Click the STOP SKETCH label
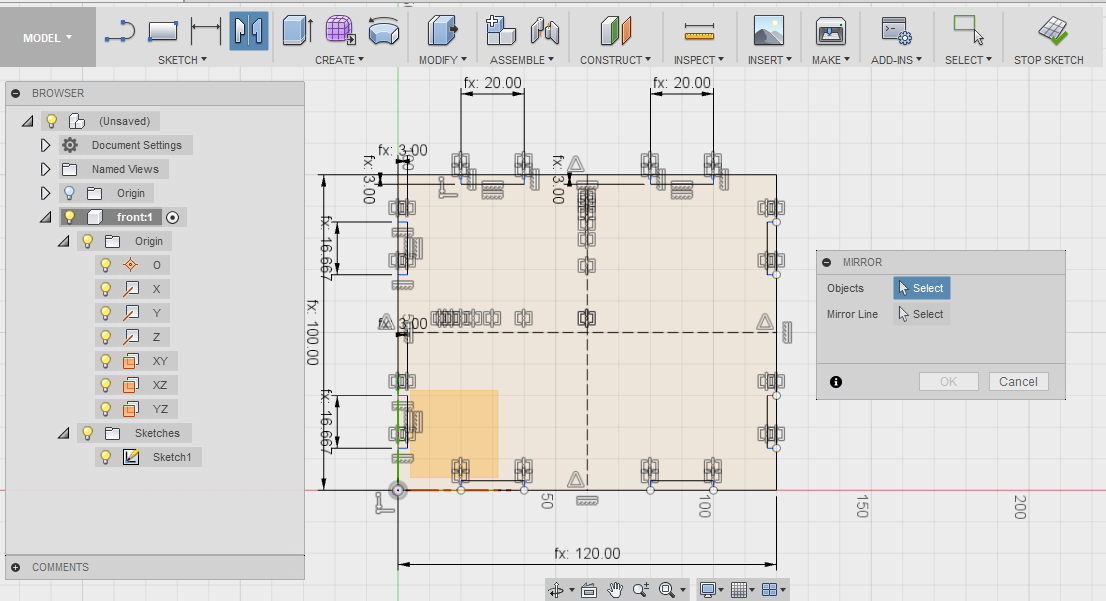The height and width of the screenshot is (601, 1106). pyautogui.click(x=1049, y=60)
